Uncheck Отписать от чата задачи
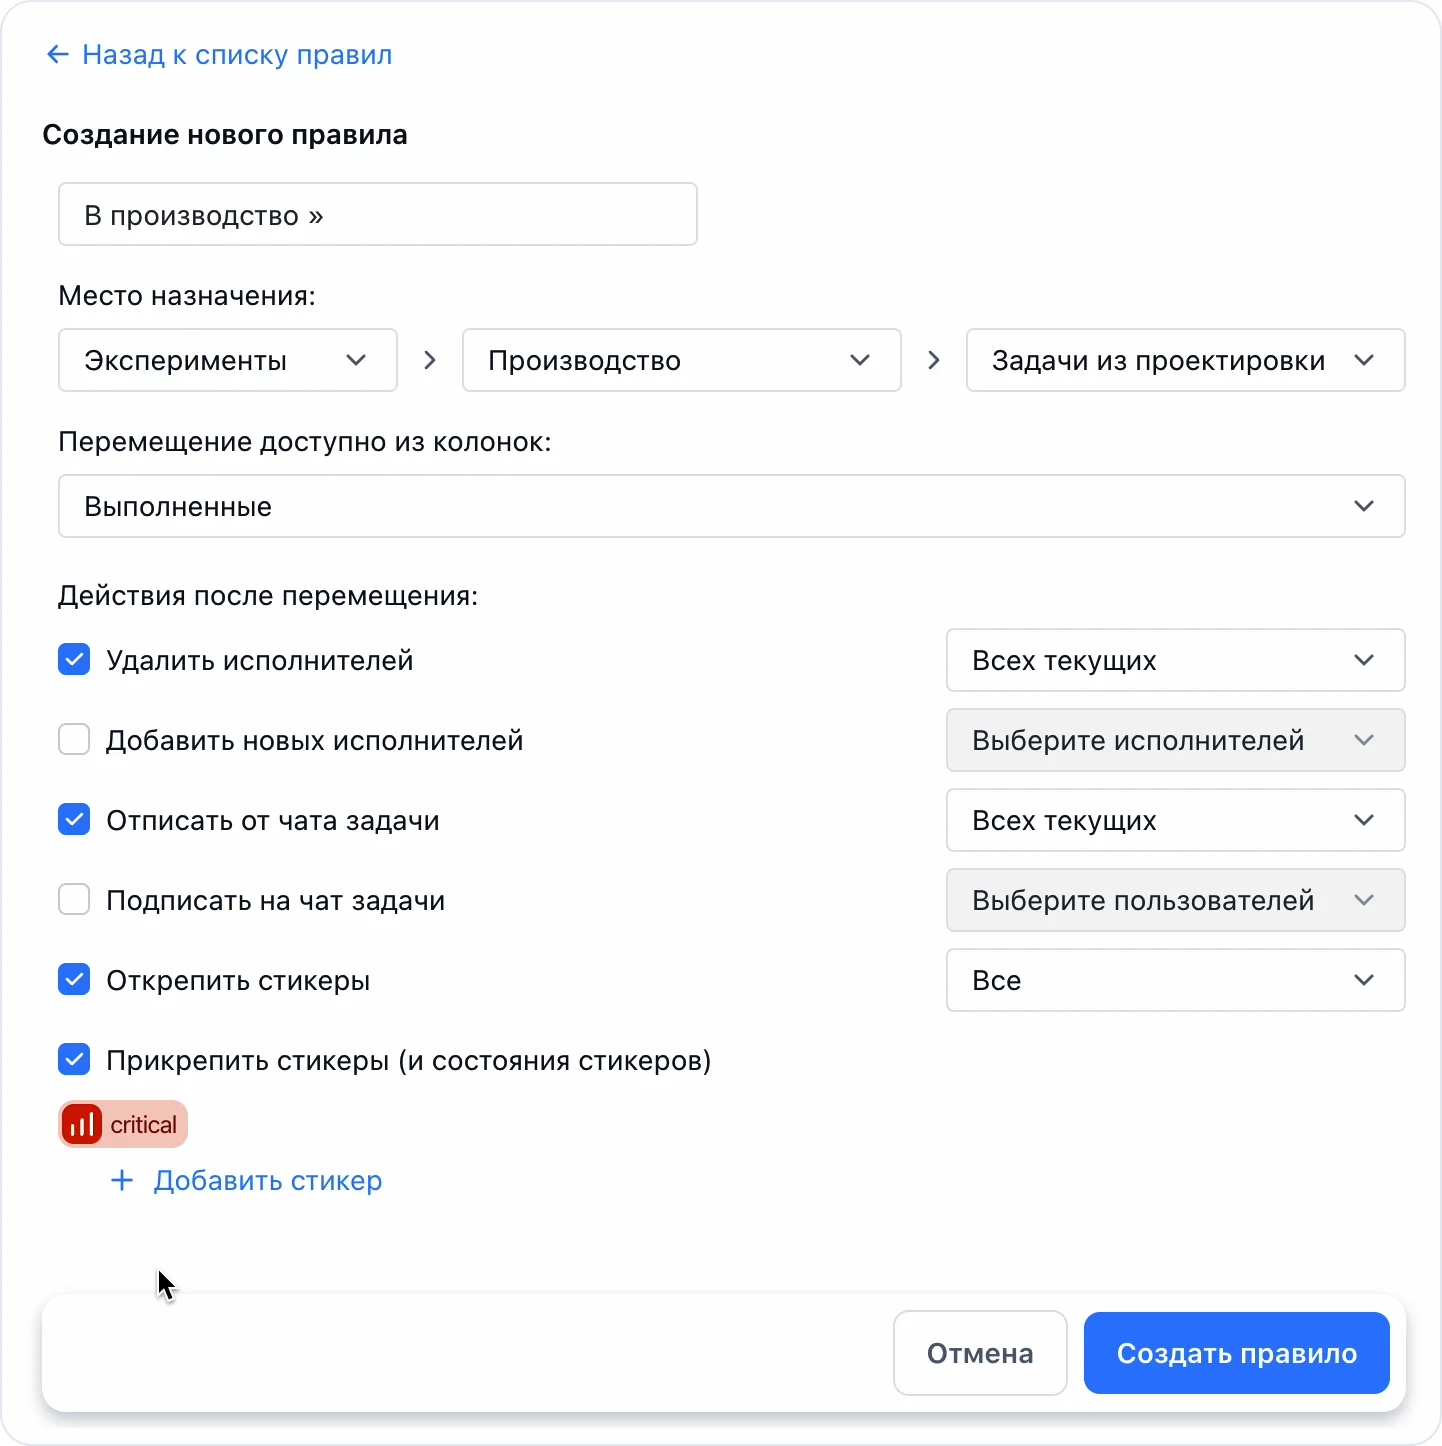This screenshot has width=1442, height=1446. [74, 820]
